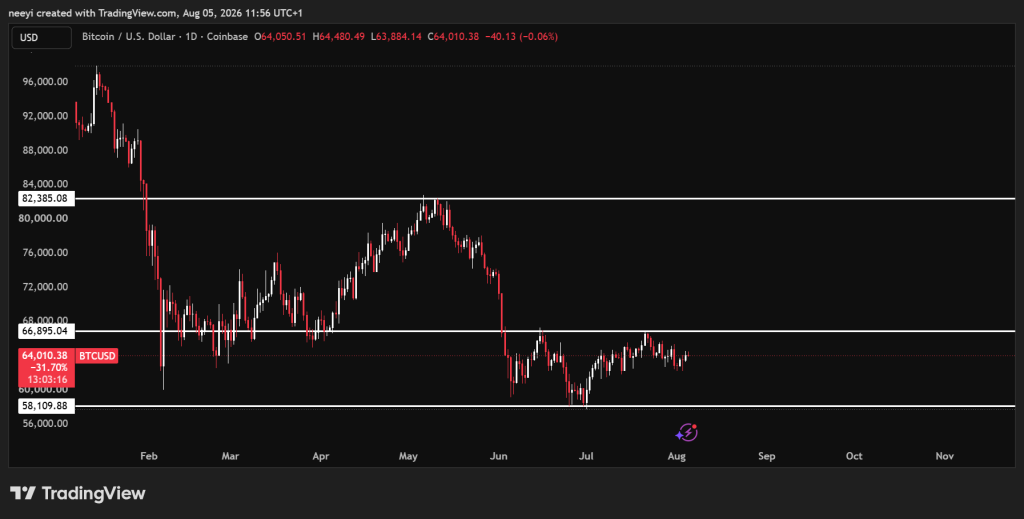Click the Jun time axis label
Screen dimensions: 1024x519
498,456
